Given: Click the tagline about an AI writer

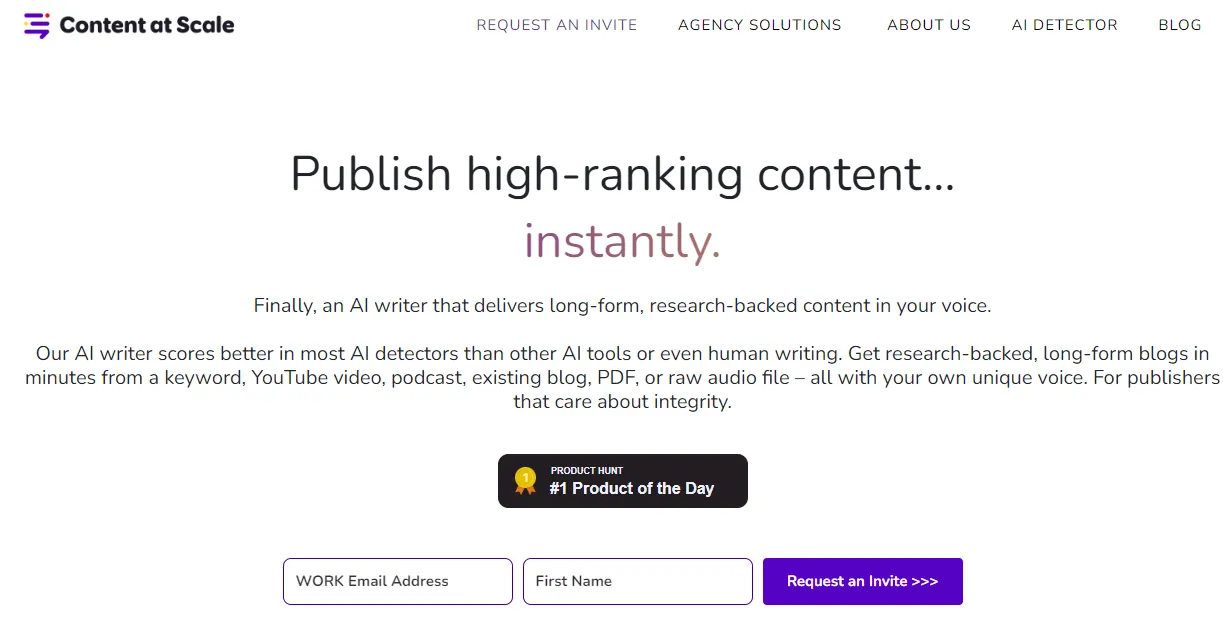Looking at the screenshot, I should 622,305.
